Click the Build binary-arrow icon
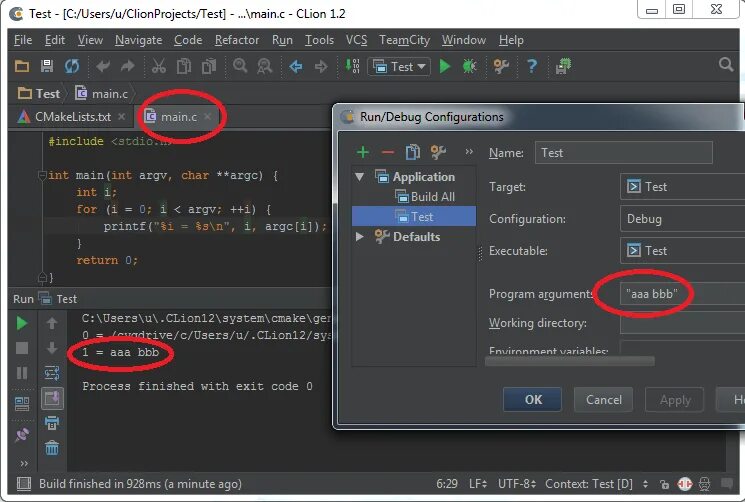This screenshot has width=745, height=502. [x=353, y=66]
